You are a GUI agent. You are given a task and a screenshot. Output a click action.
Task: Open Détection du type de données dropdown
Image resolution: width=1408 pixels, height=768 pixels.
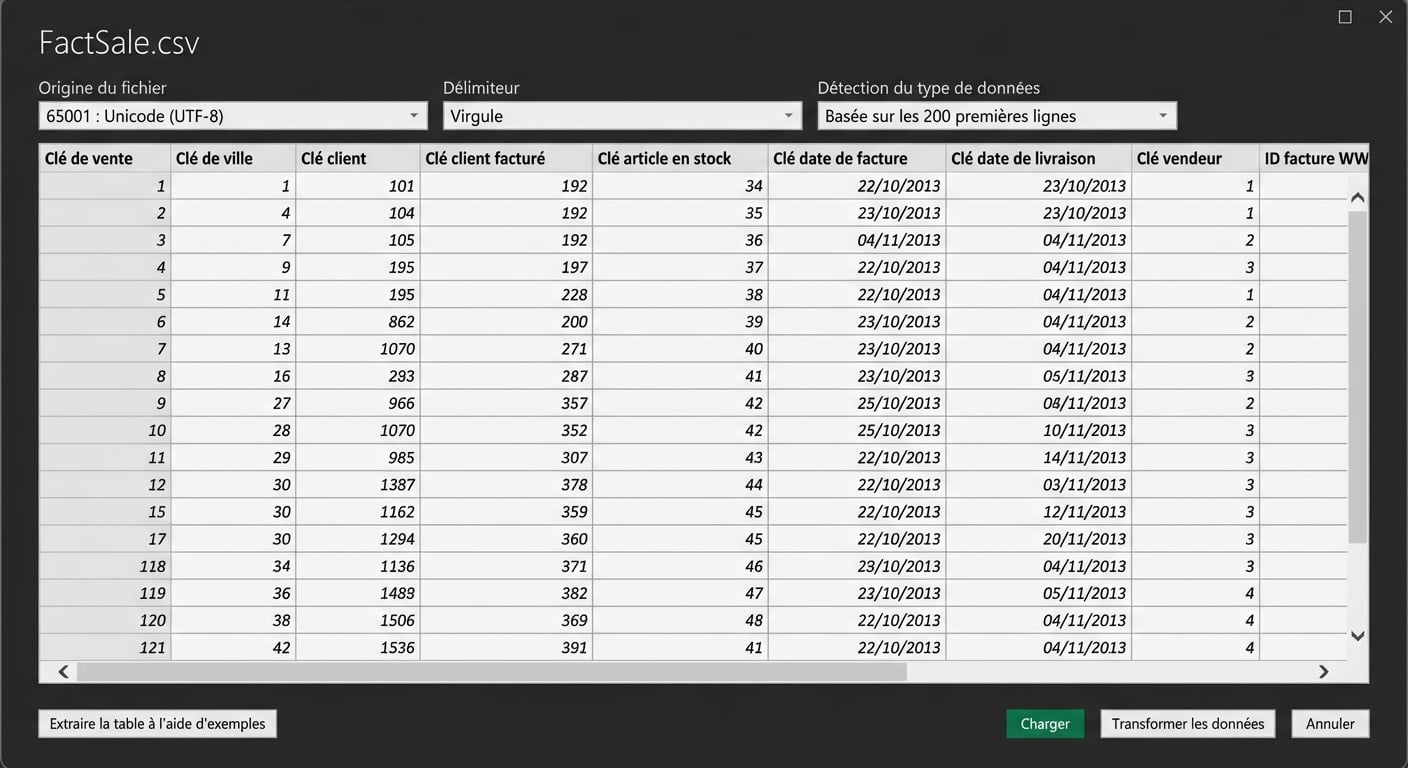tap(996, 116)
